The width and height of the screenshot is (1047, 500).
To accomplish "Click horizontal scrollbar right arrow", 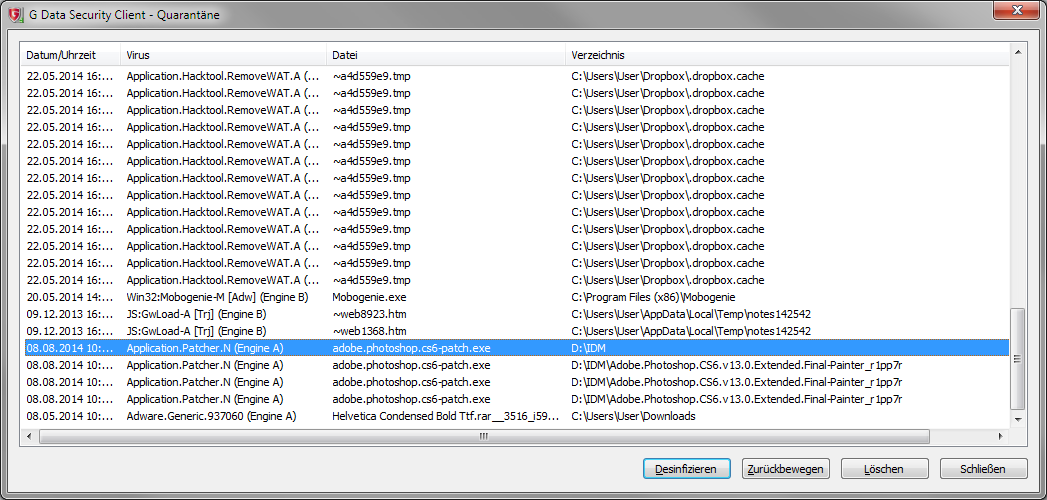I will [x=1001, y=437].
